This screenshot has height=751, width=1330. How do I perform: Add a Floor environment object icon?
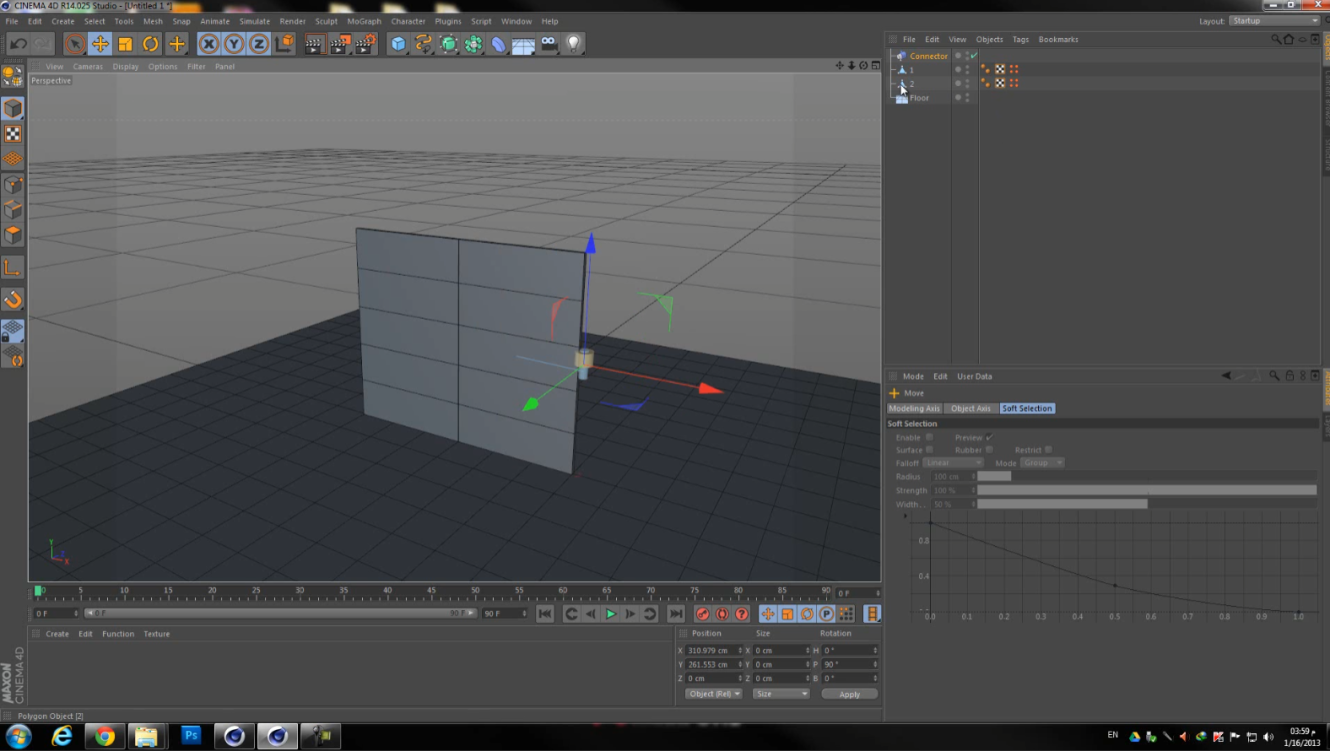click(523, 44)
